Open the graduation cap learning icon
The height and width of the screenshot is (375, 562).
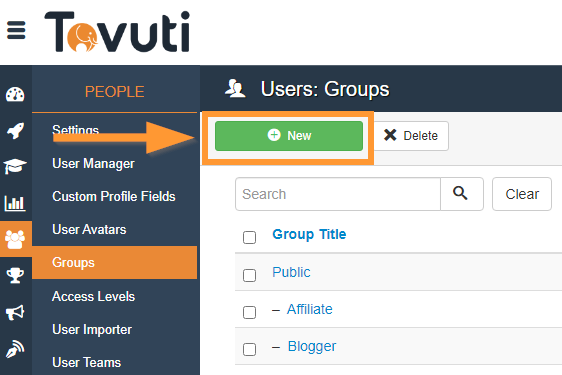(x=15, y=166)
